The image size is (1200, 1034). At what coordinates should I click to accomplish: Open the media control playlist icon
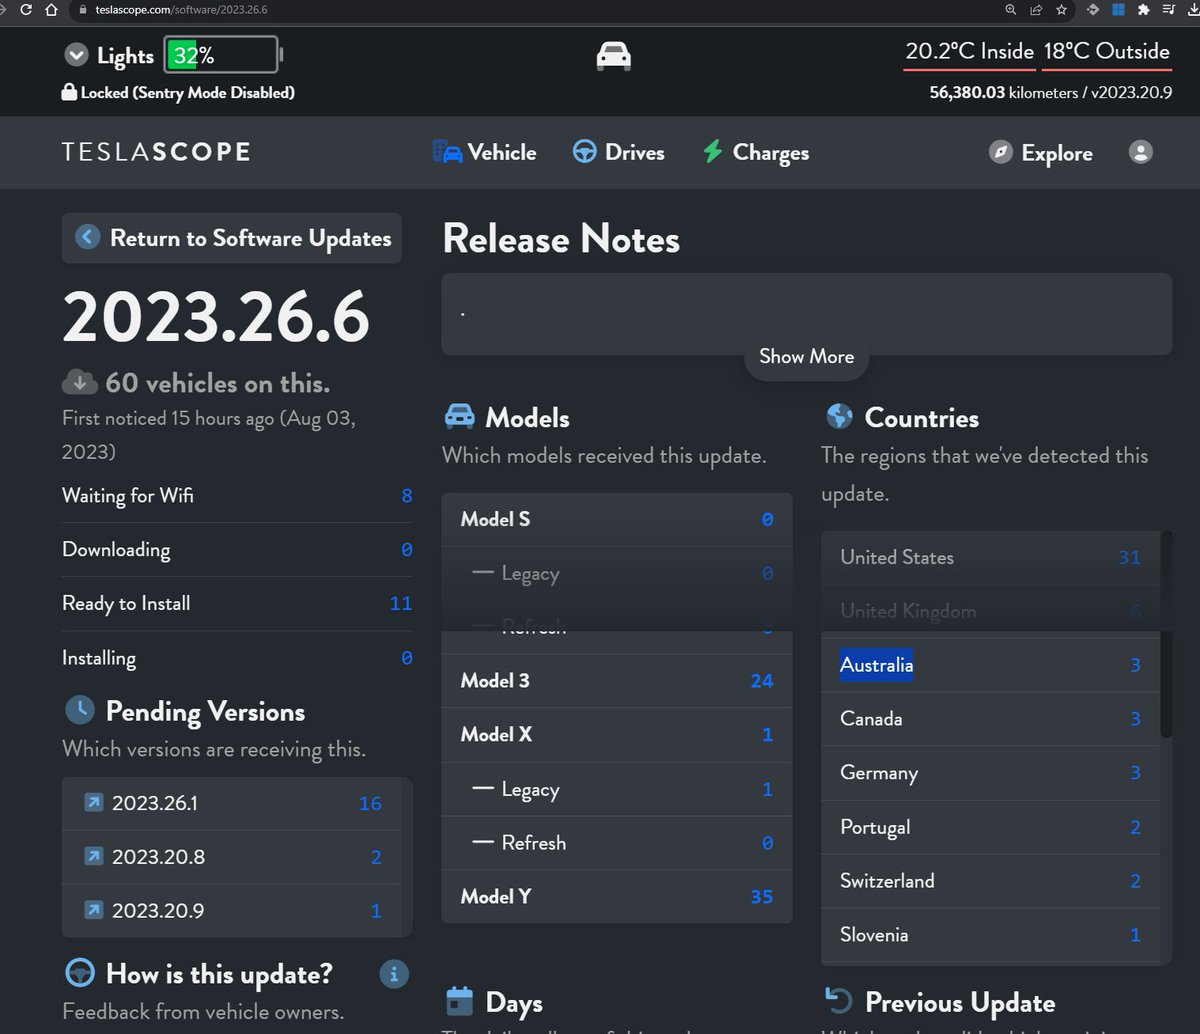pos(1168,9)
